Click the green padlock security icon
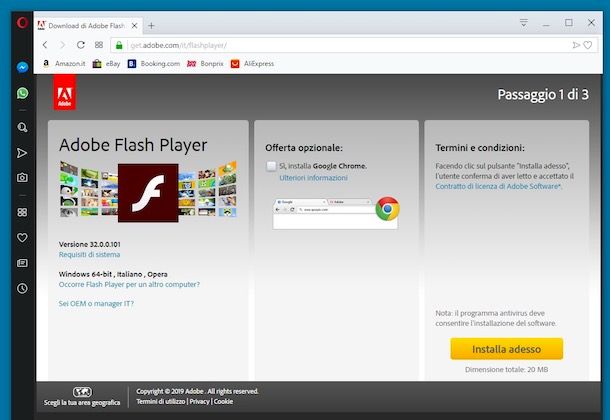Image resolution: width=610 pixels, height=420 pixels. (x=119, y=45)
